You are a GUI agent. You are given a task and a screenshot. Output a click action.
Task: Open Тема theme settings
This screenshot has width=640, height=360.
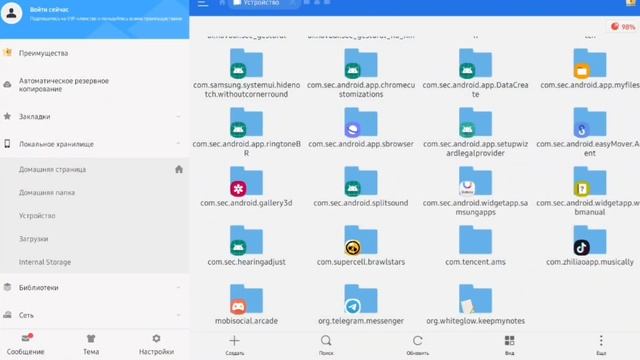pos(91,345)
